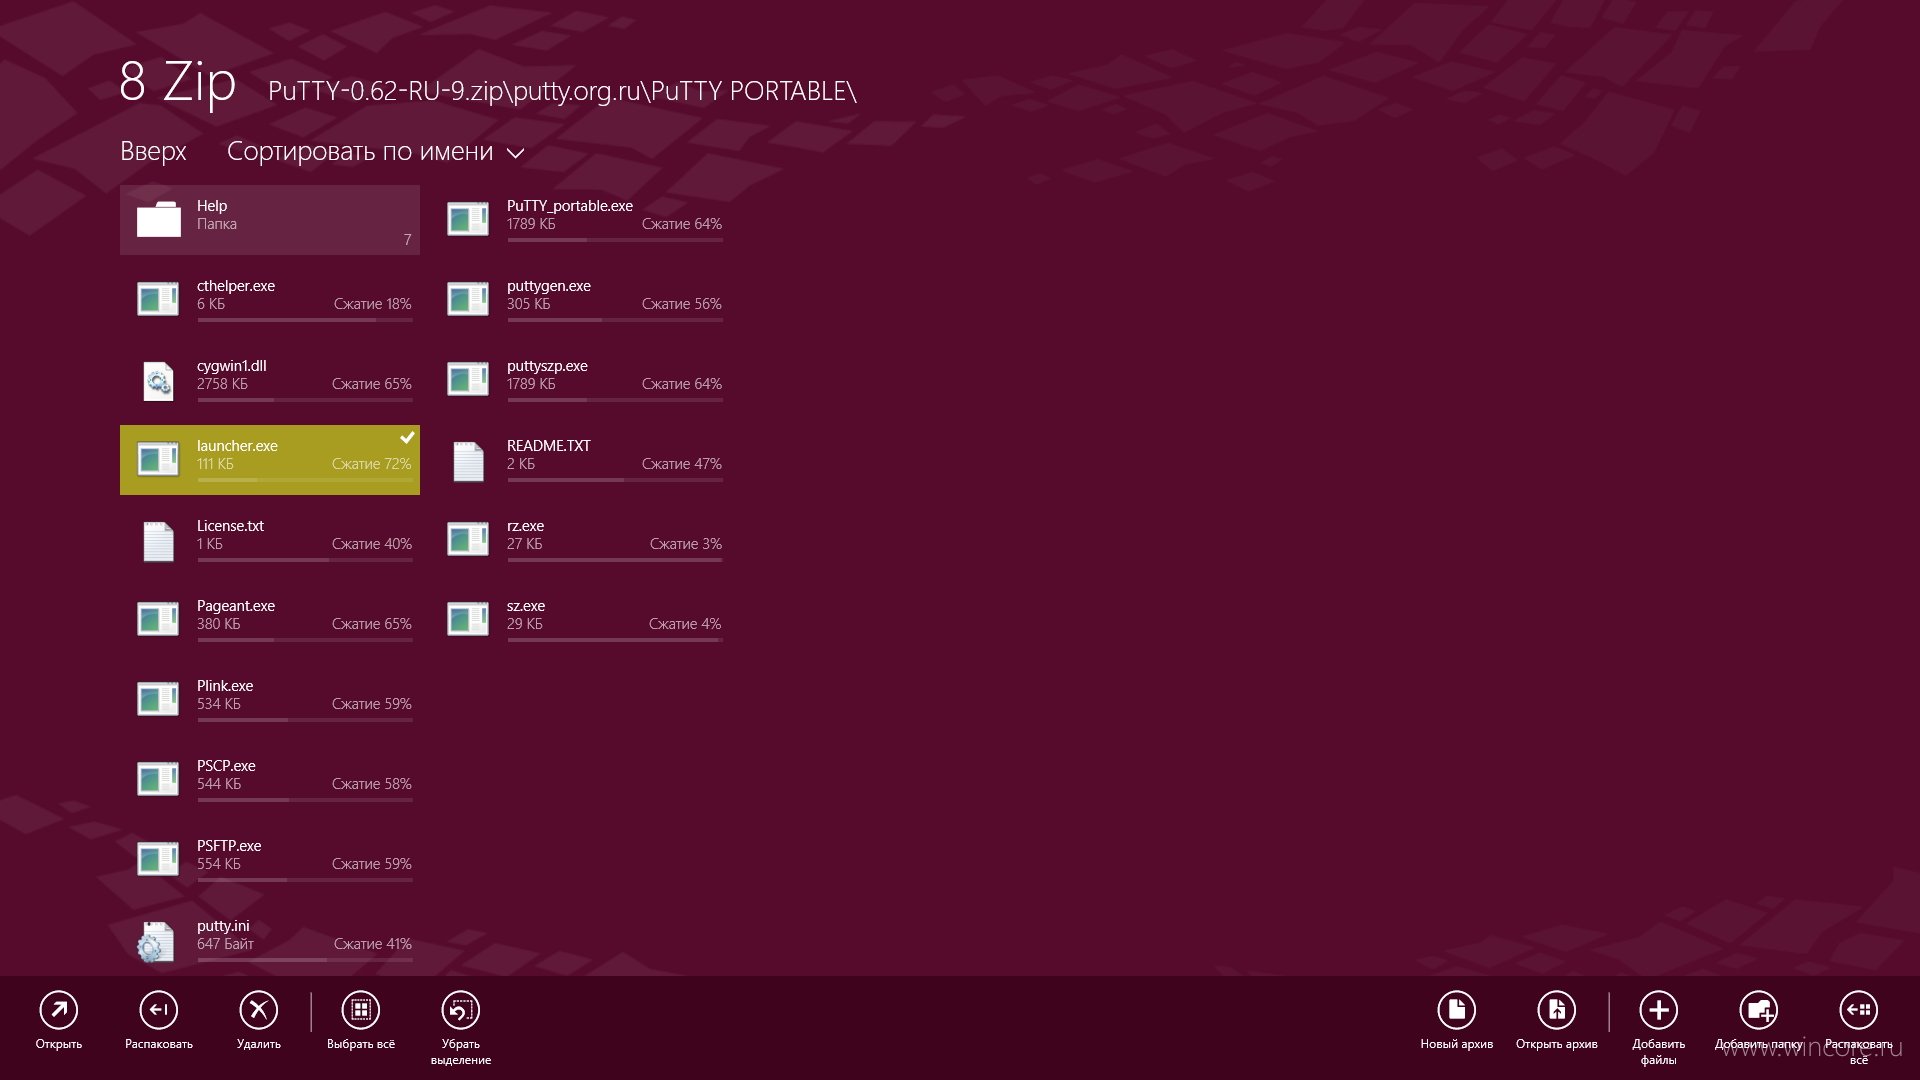The width and height of the screenshot is (1920, 1080).
Task: Expand the Сортировать по имени chevron
Action: click(x=515, y=153)
